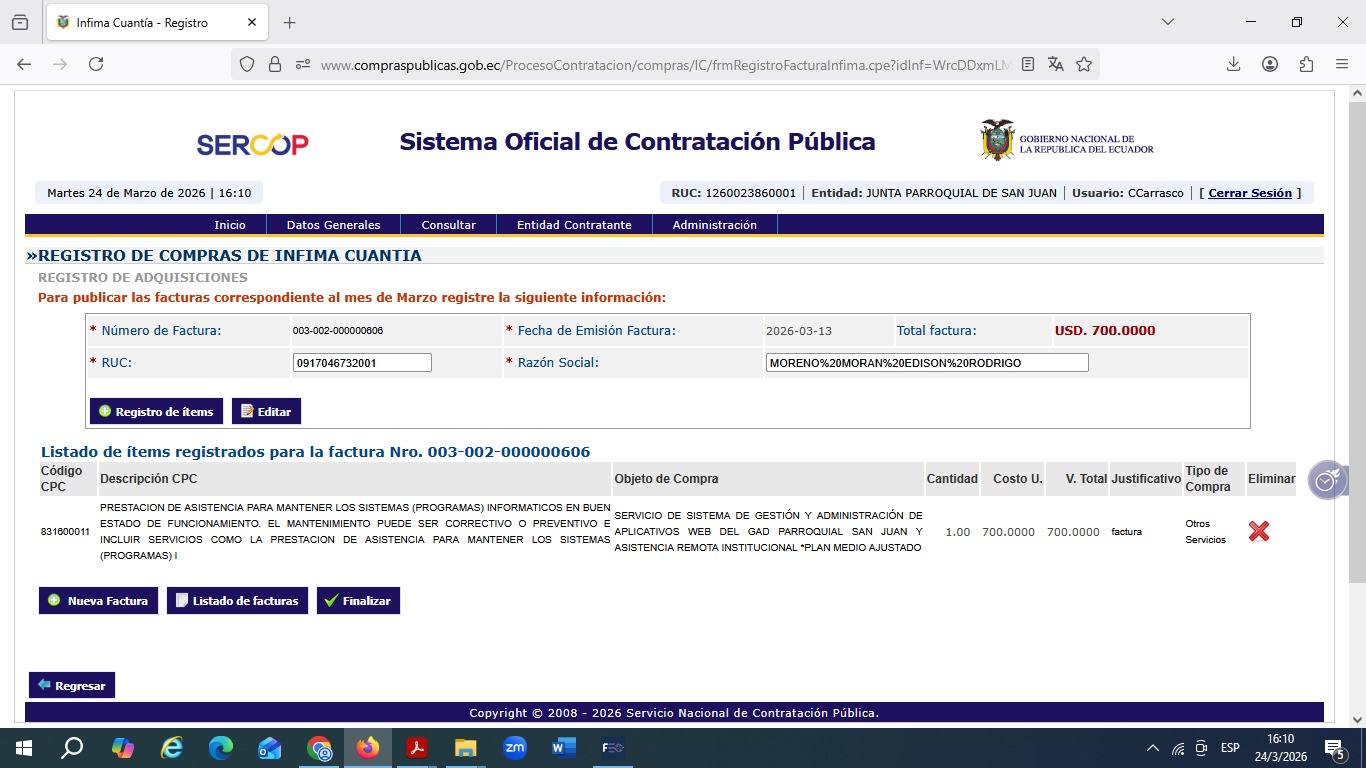Click the floating timer widget on right edge

1326,481
